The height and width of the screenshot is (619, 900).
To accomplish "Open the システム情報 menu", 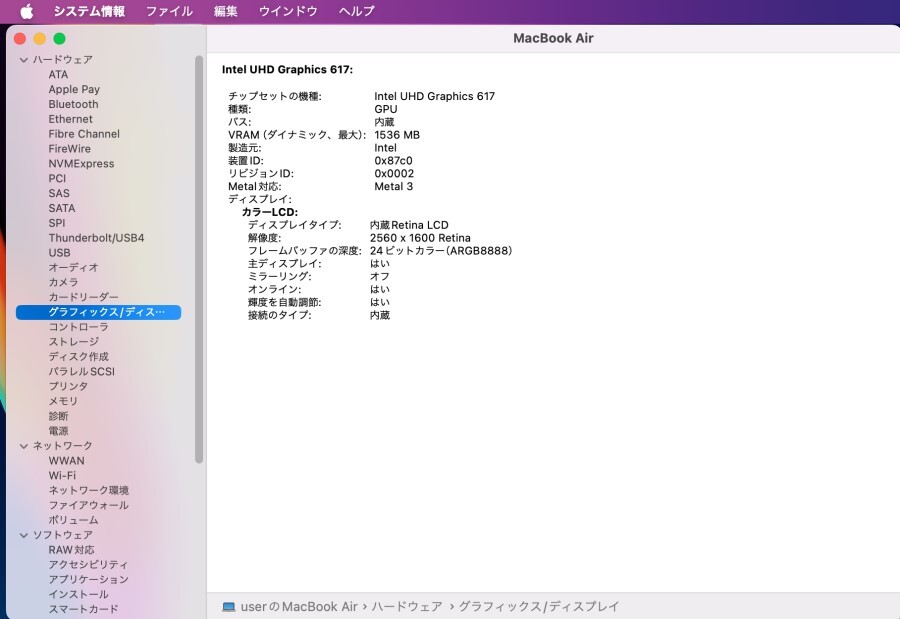I will point(89,11).
